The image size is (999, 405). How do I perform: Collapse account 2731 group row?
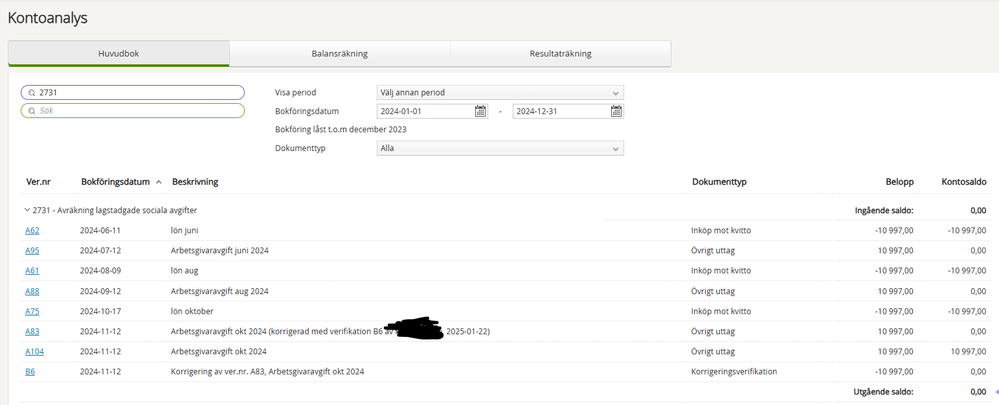point(27,210)
